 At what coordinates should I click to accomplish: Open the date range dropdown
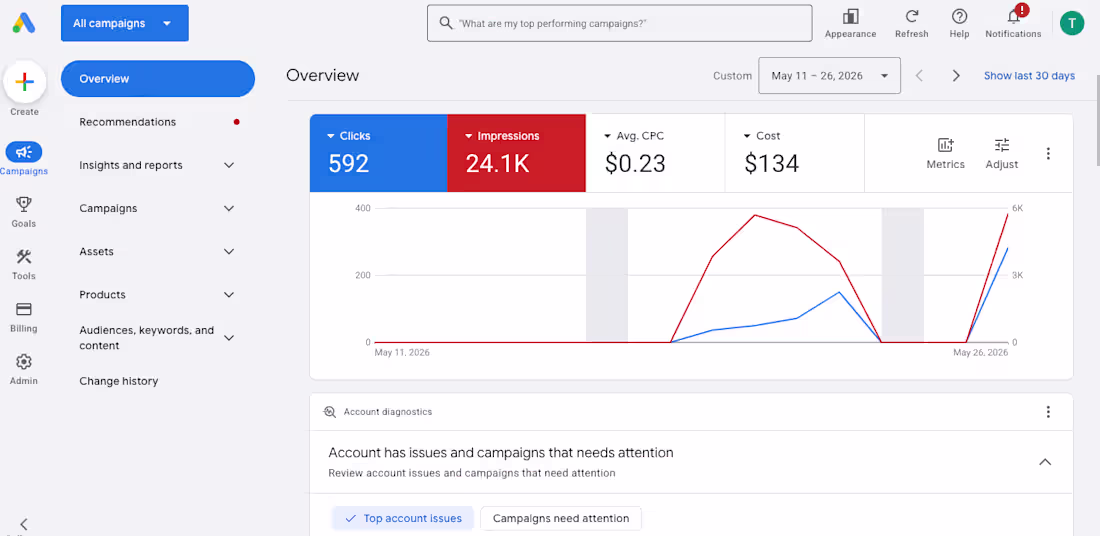click(x=829, y=76)
